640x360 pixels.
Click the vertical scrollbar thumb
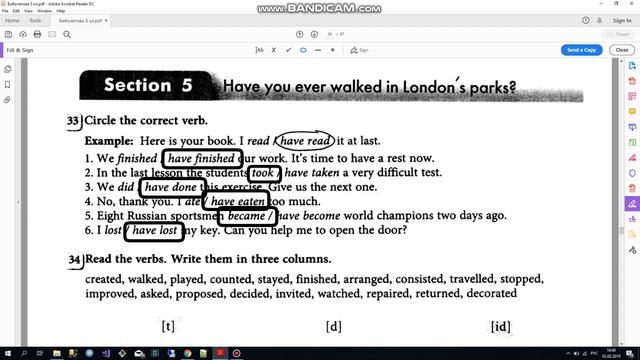pyautogui.click(x=621, y=231)
